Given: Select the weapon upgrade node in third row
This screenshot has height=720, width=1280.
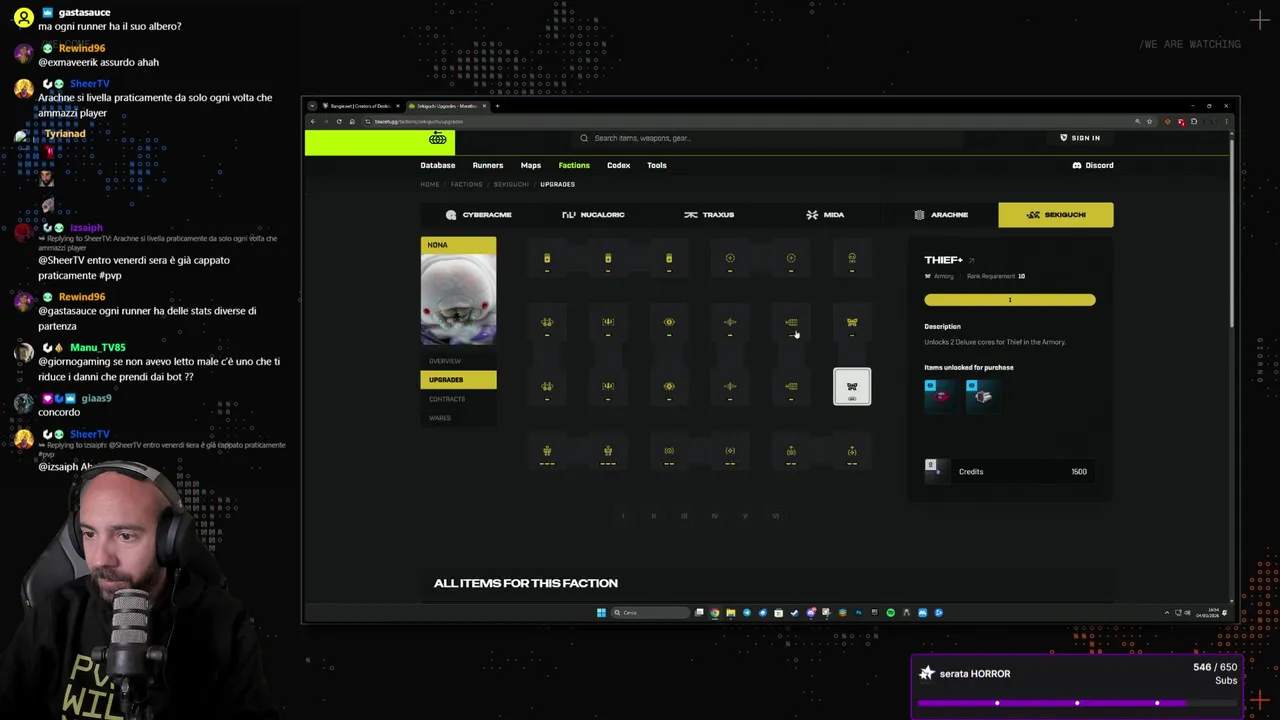Looking at the screenshot, I should pyautogui.click(x=791, y=386).
